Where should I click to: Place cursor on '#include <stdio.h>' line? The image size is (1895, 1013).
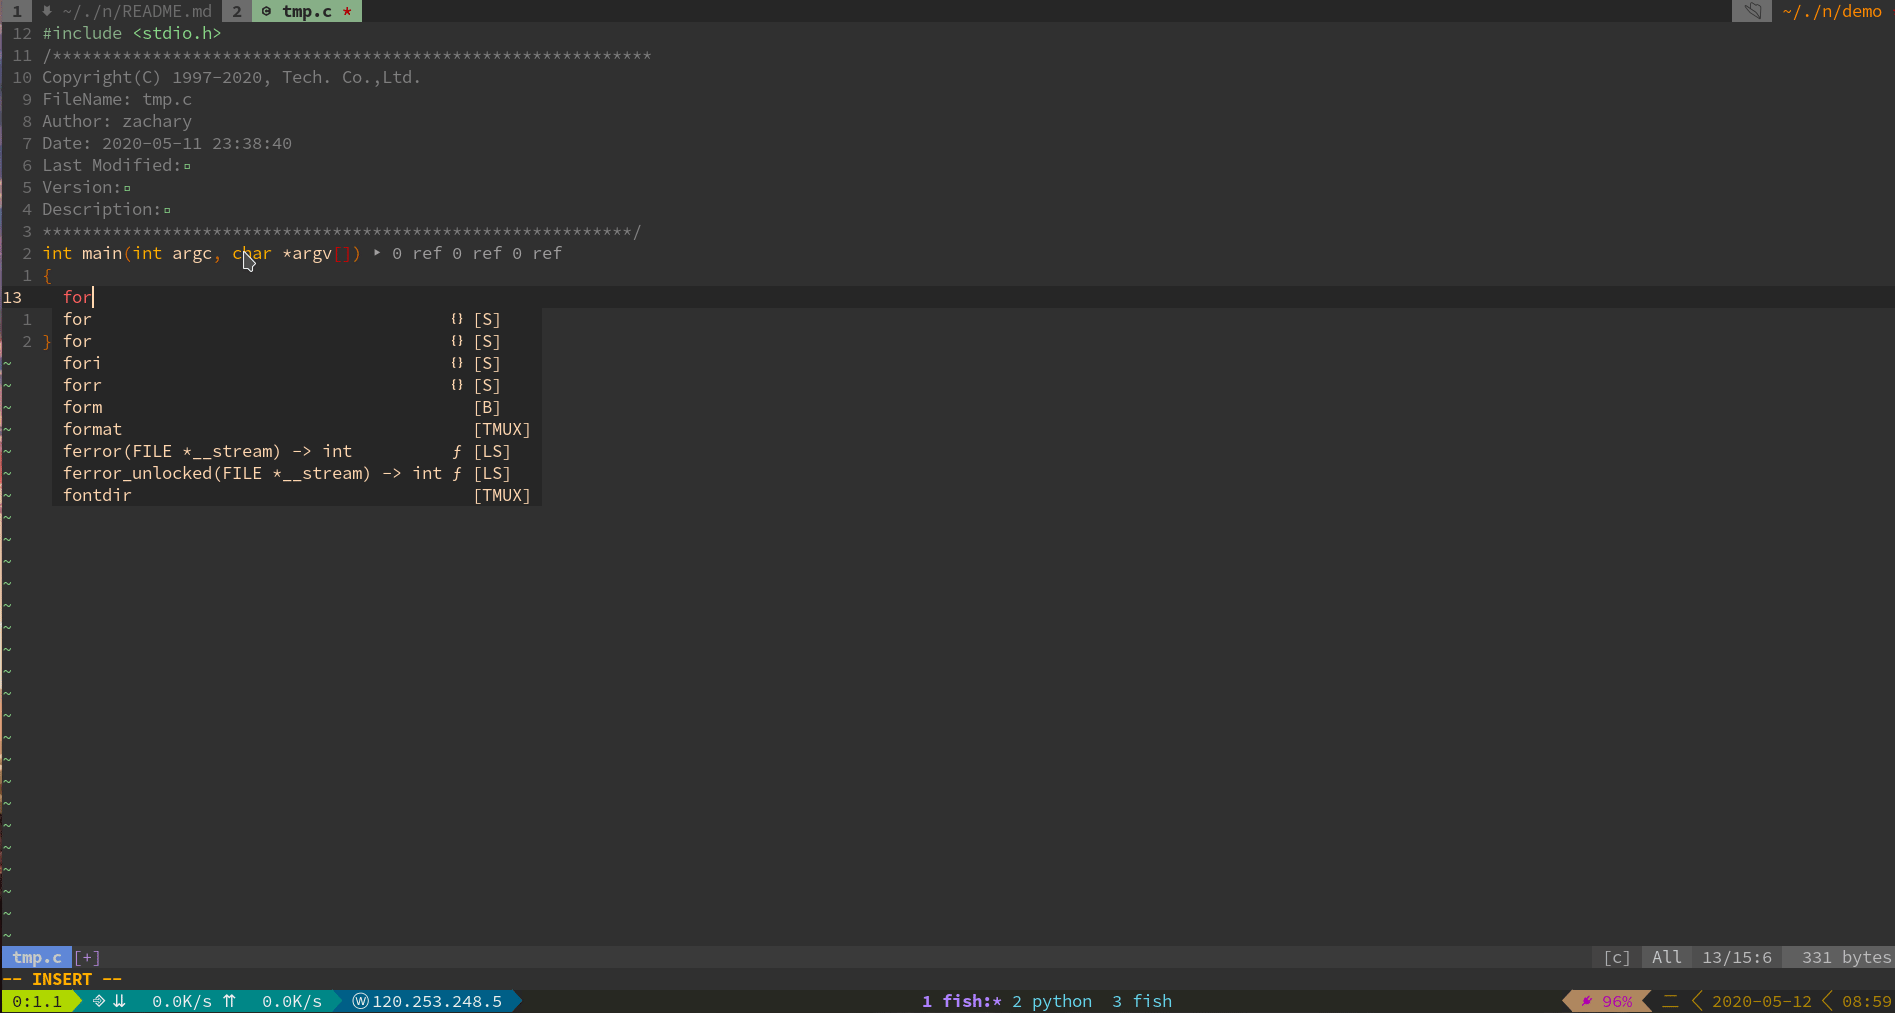tap(132, 33)
